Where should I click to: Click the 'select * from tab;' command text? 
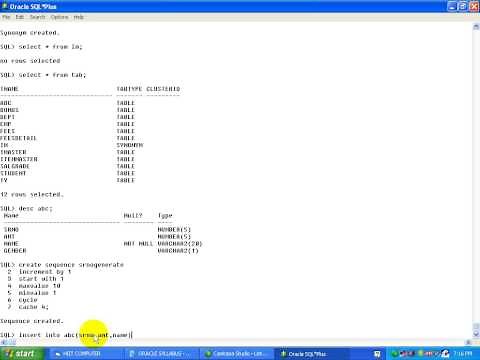52,75
